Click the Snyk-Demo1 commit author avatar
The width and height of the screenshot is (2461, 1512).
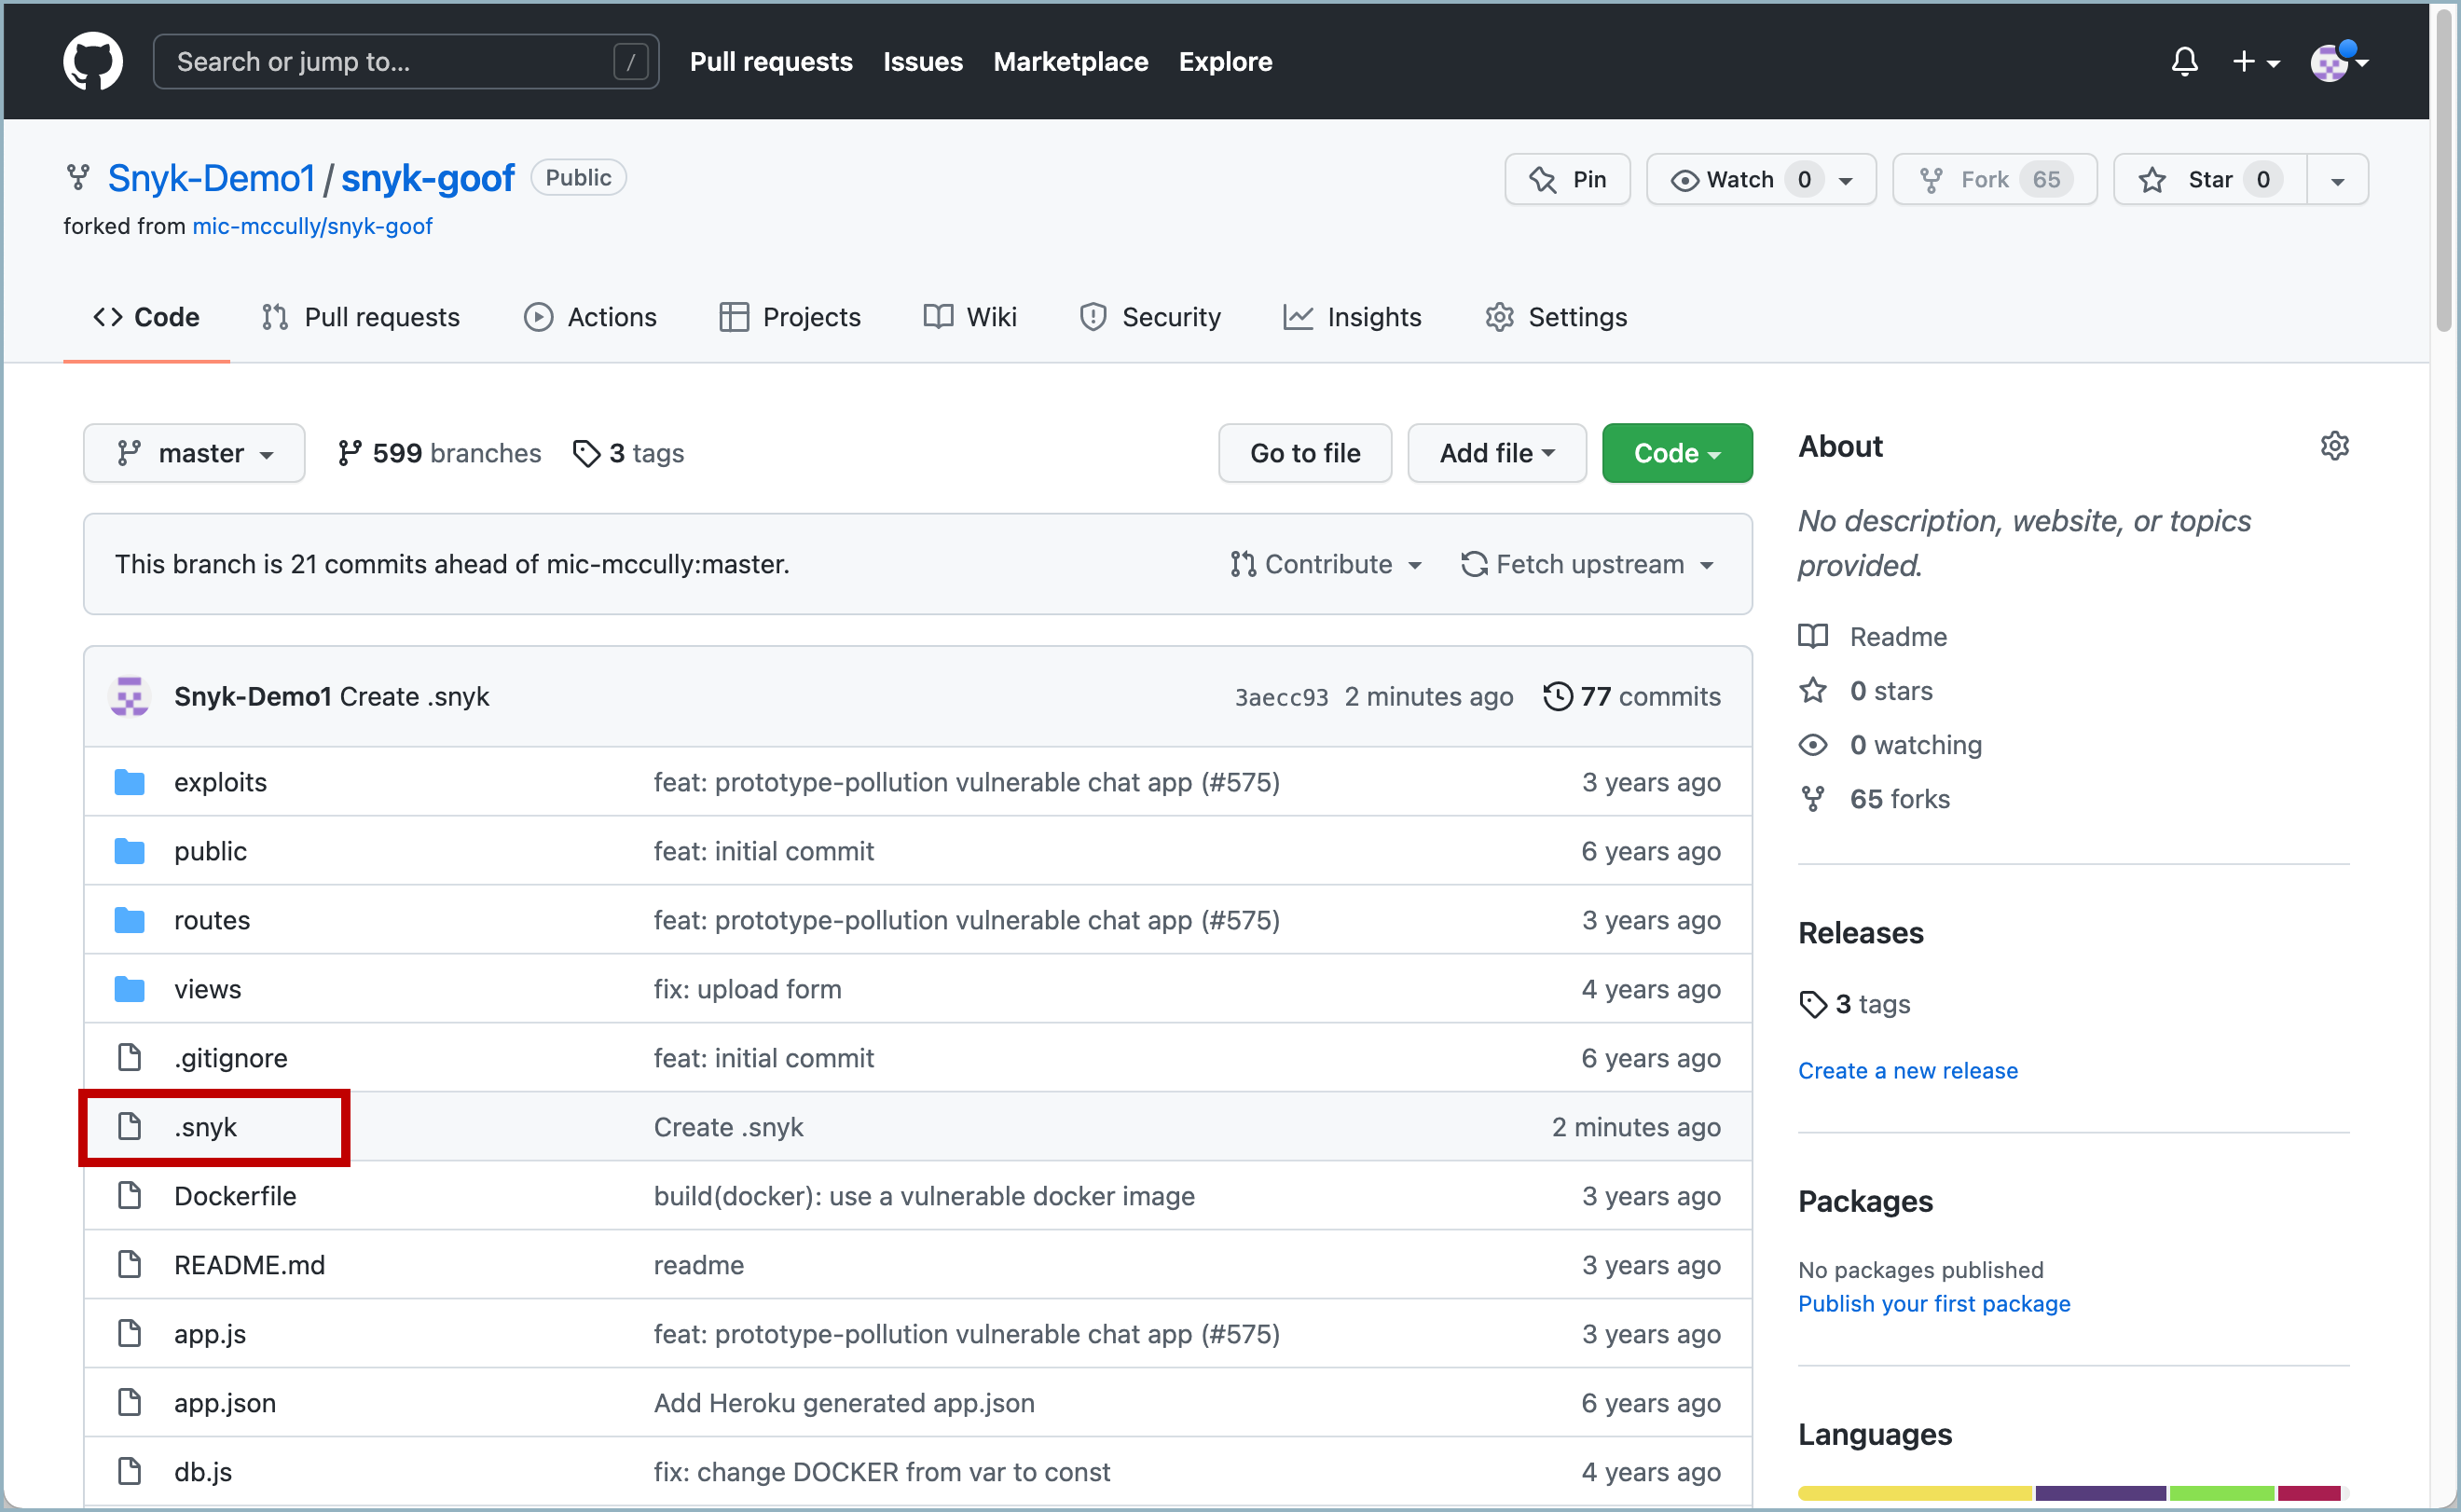[130, 696]
